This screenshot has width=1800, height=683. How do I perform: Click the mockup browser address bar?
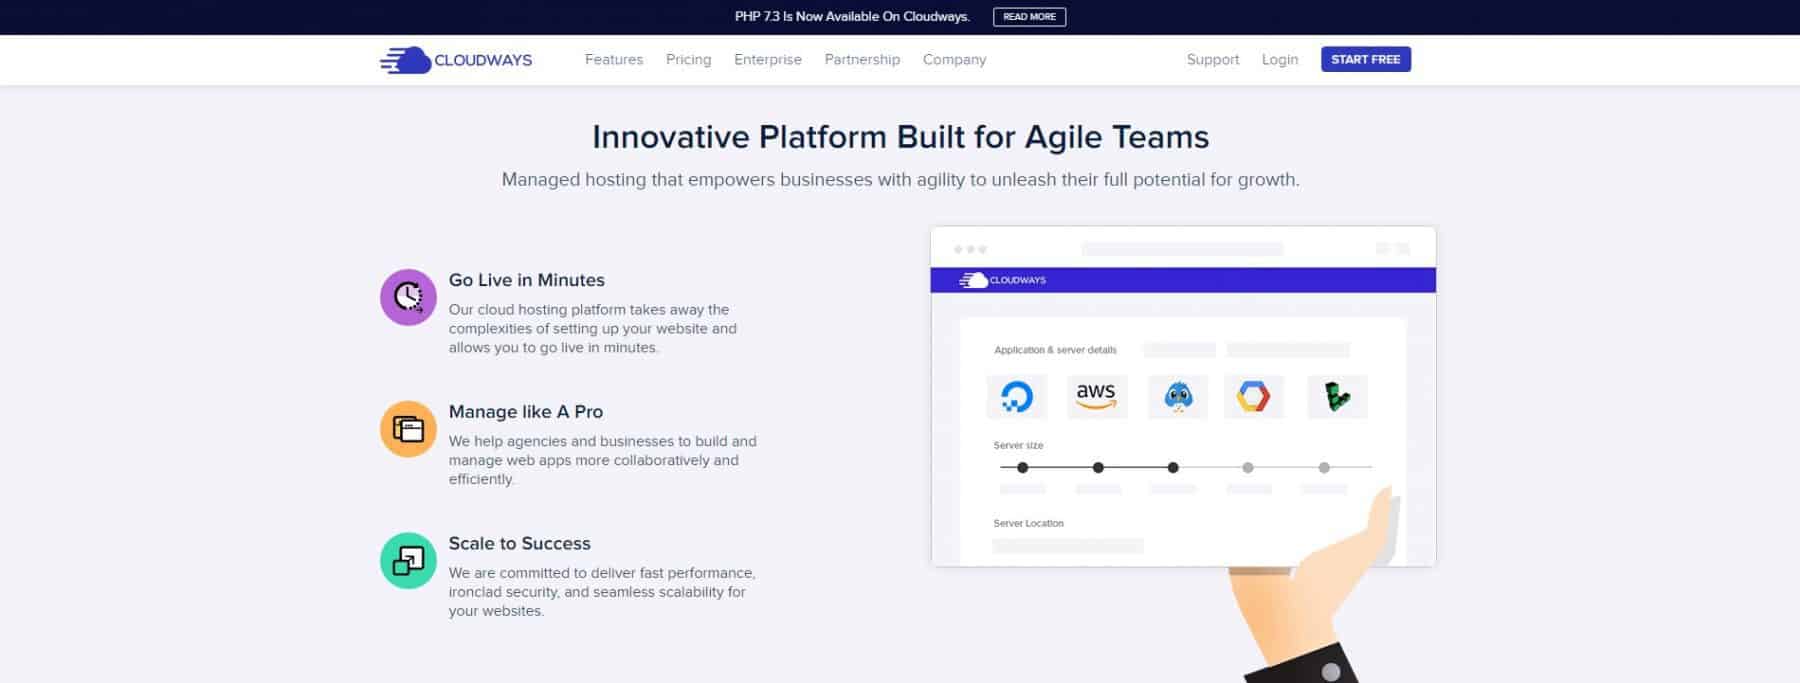coord(1183,249)
